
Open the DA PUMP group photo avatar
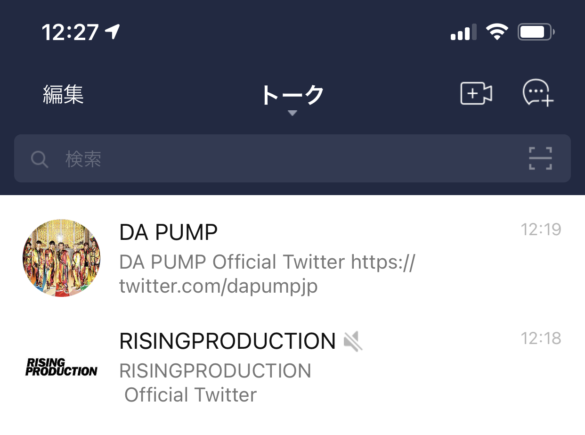coord(62,258)
